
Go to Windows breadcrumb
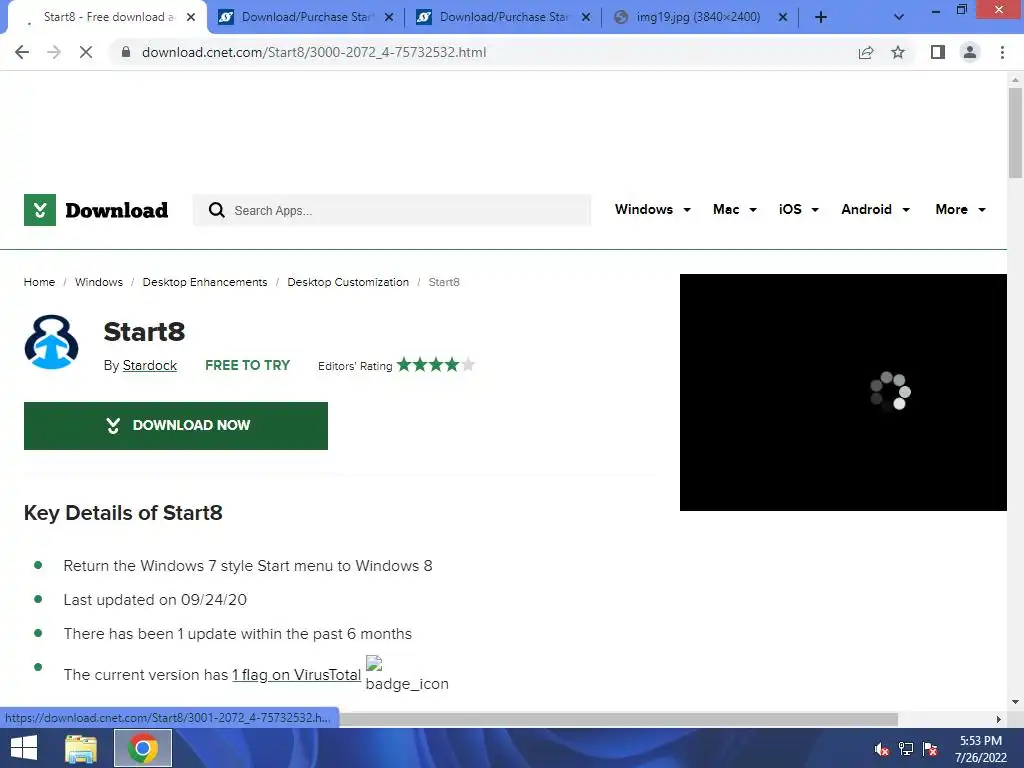(99, 282)
